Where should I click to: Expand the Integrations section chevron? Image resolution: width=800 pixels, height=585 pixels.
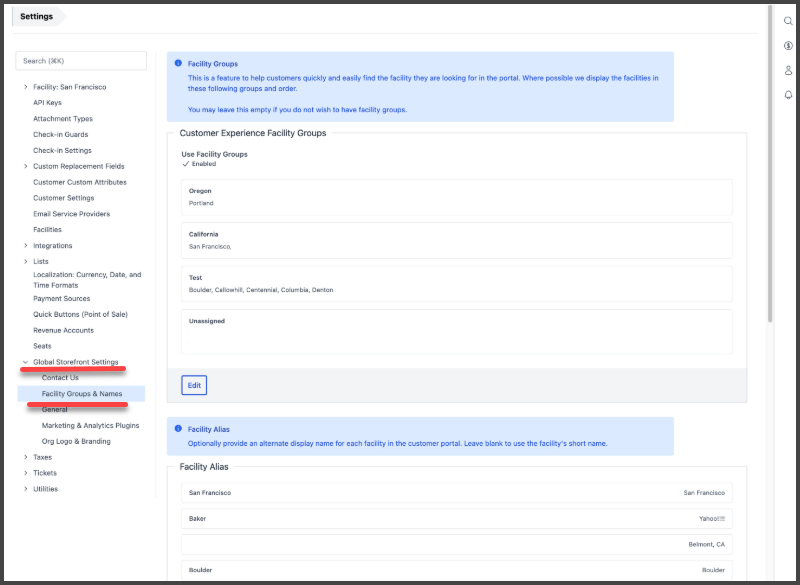[x=26, y=246]
